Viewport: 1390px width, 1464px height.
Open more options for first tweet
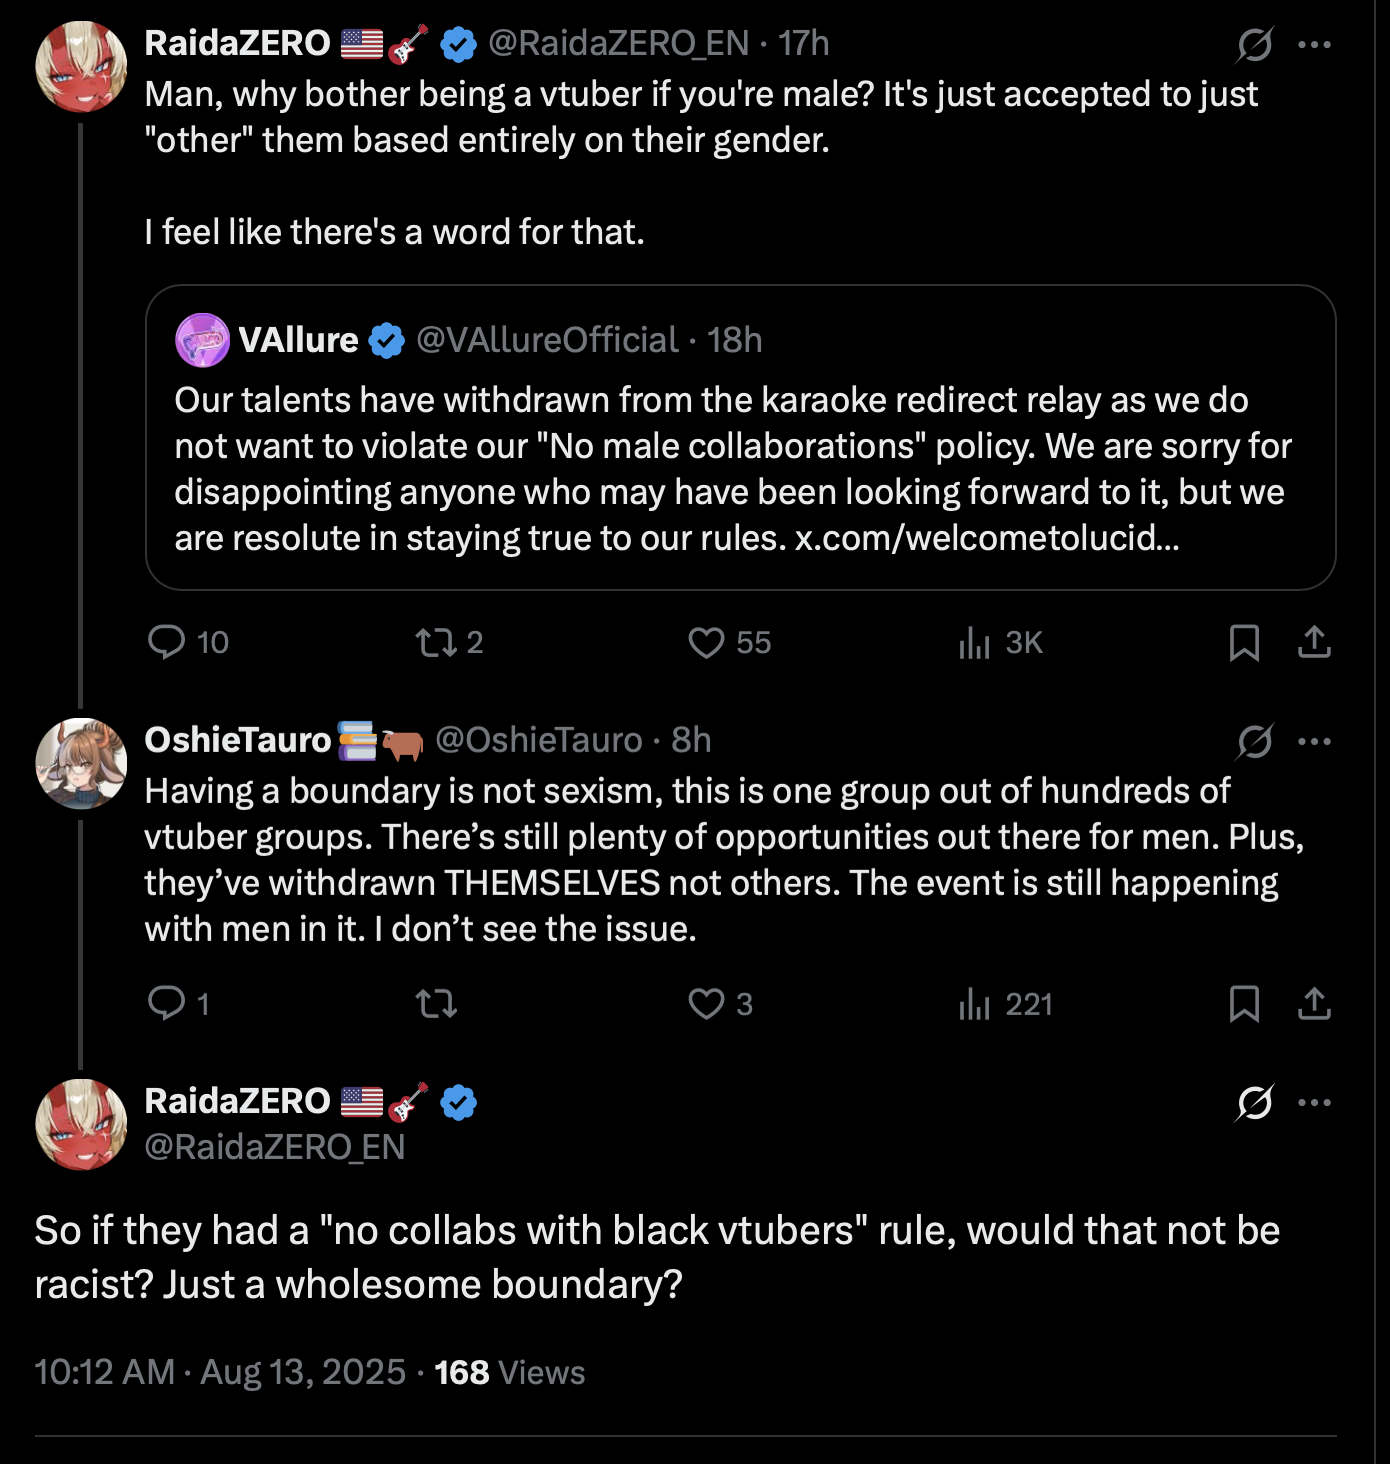(1314, 44)
